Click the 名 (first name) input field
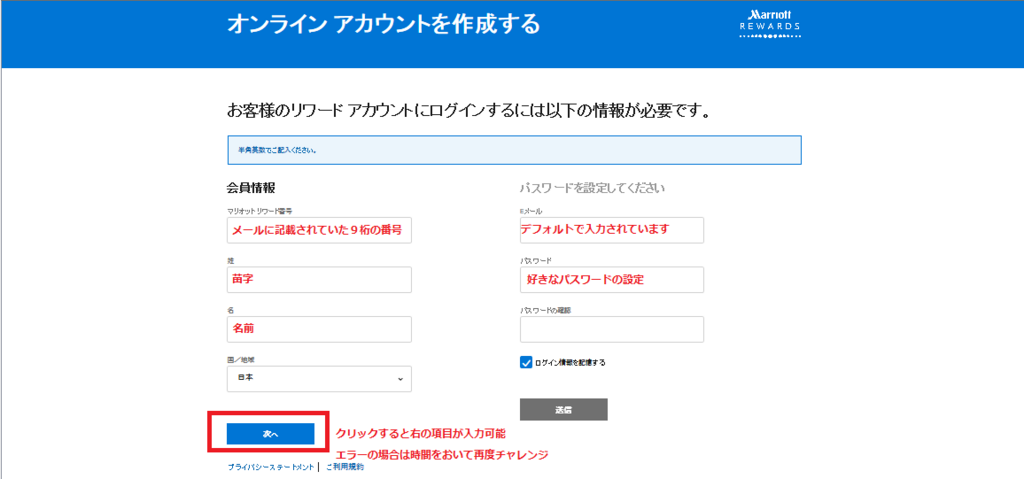Screen dimensions: 1024x479 click(319, 329)
